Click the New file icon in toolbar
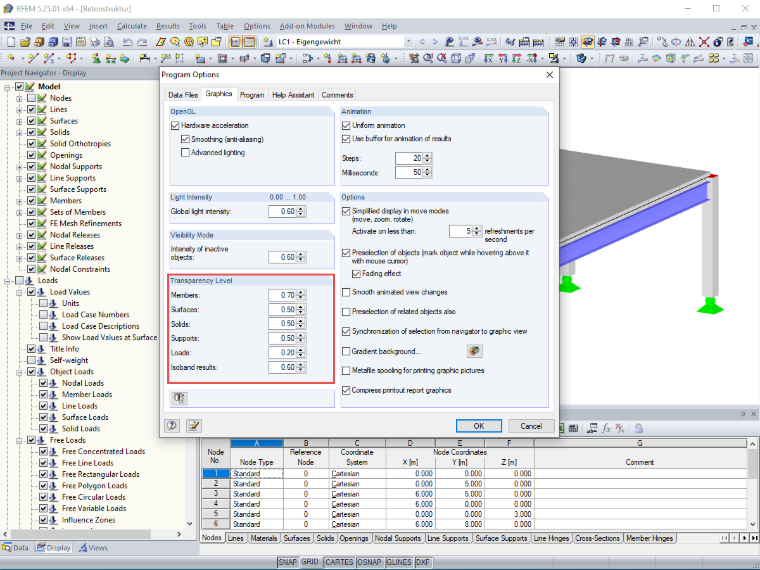Viewport: 760px width, 570px height. click(11, 42)
